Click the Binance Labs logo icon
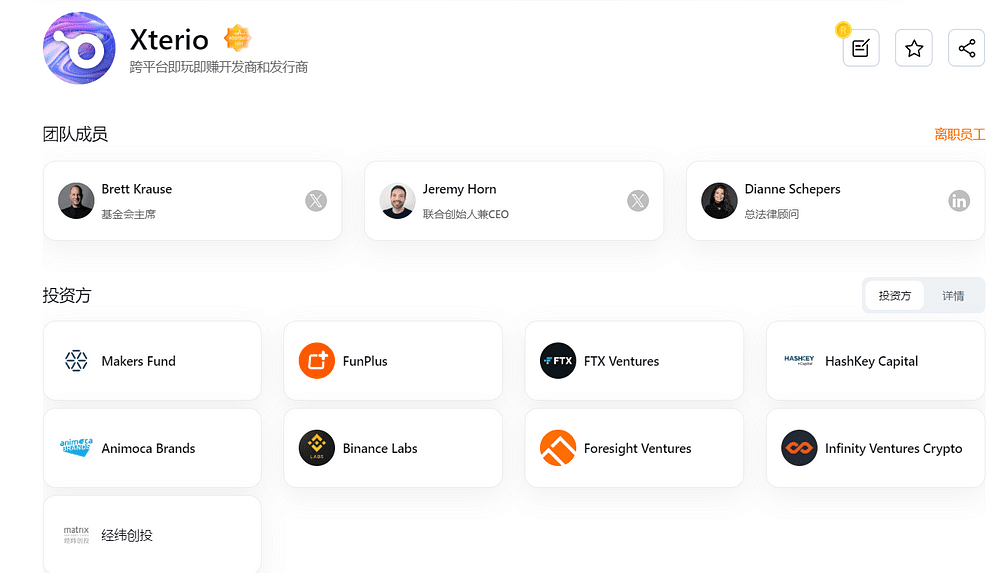1000x573 pixels. click(317, 448)
